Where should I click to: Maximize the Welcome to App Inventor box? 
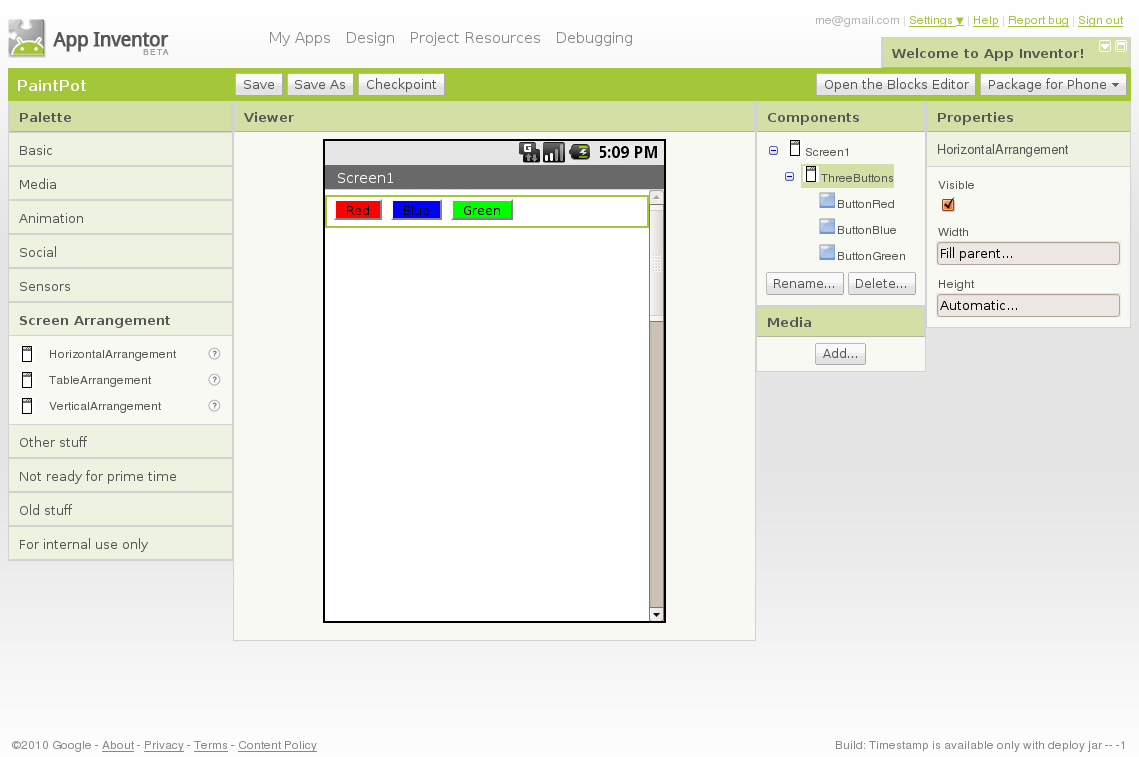pos(1121,46)
